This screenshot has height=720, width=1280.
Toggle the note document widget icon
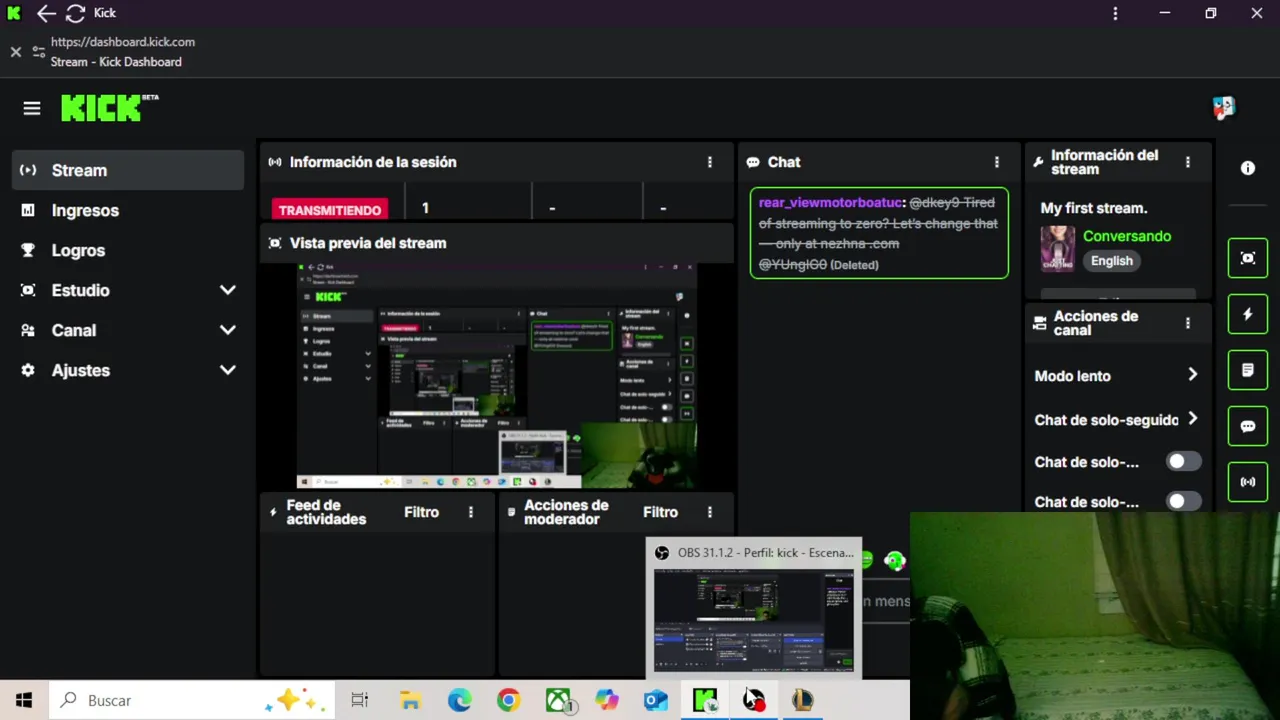click(1248, 370)
